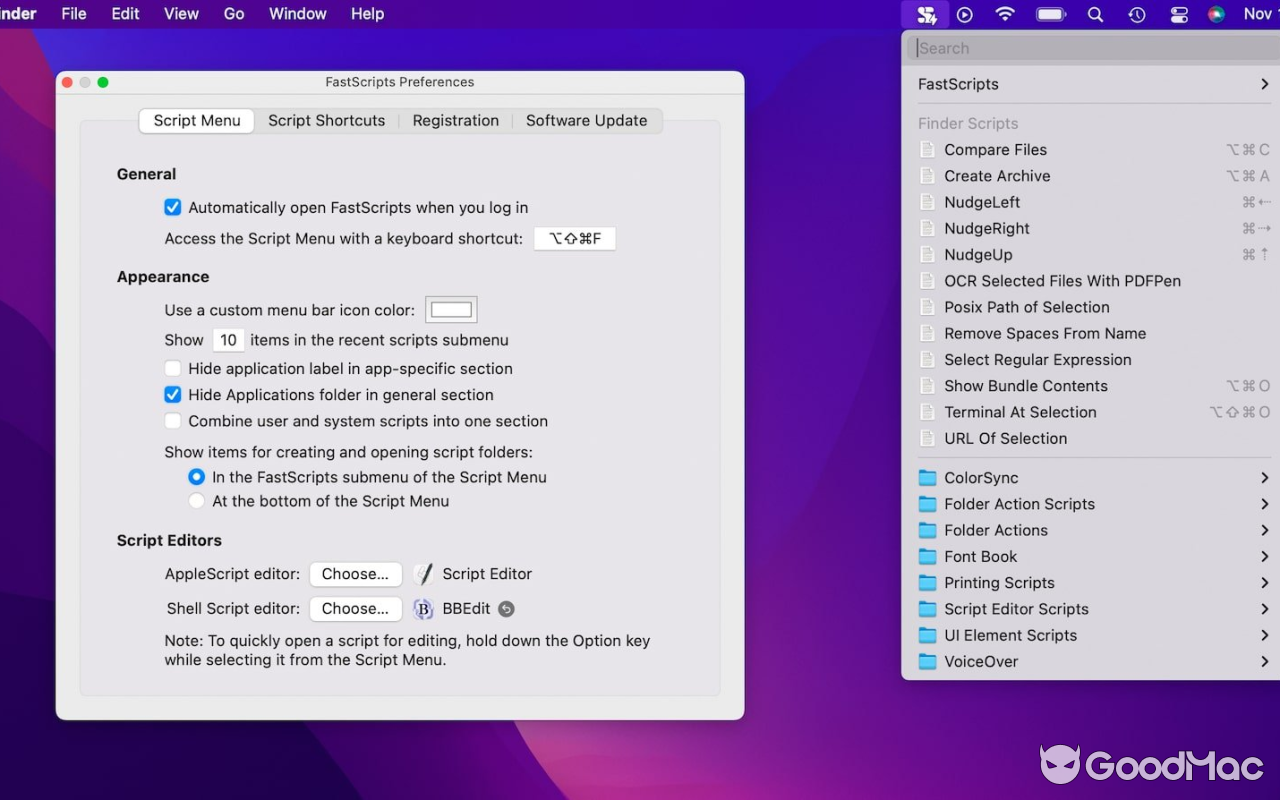The height and width of the screenshot is (800, 1280).
Task: Expand the FastScripts submenu
Action: pyautogui.click(x=1092, y=84)
